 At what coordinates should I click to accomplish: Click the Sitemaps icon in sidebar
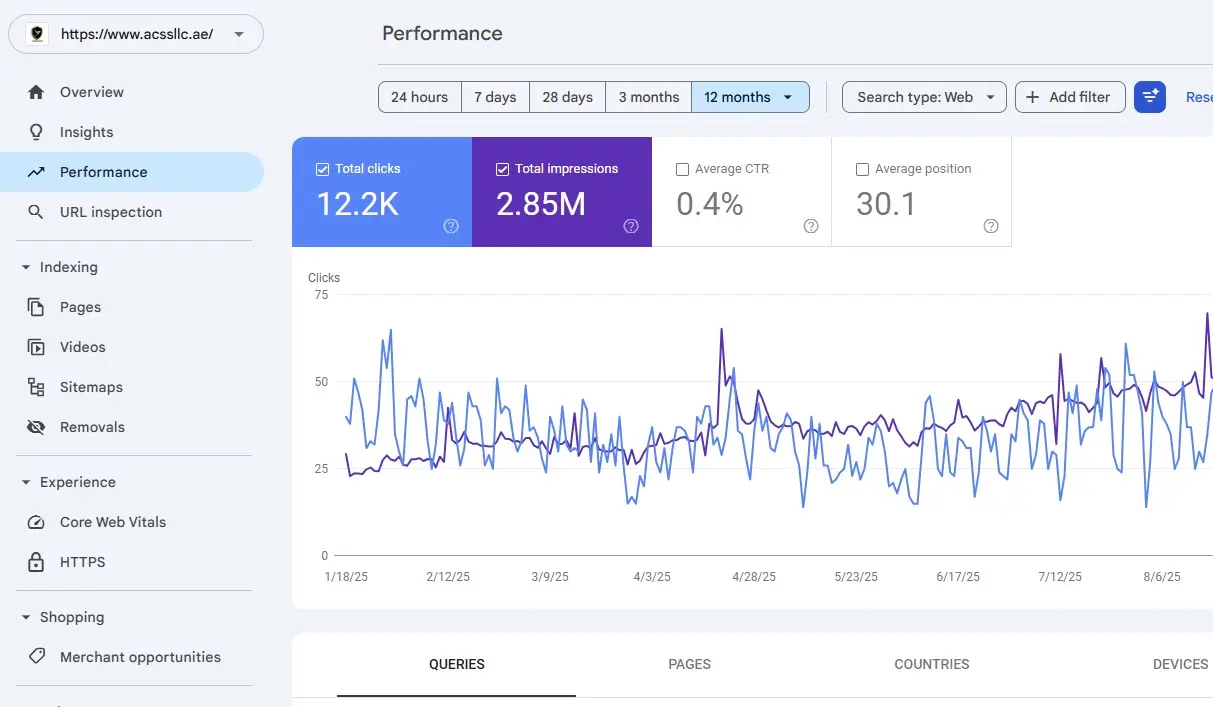[36, 387]
